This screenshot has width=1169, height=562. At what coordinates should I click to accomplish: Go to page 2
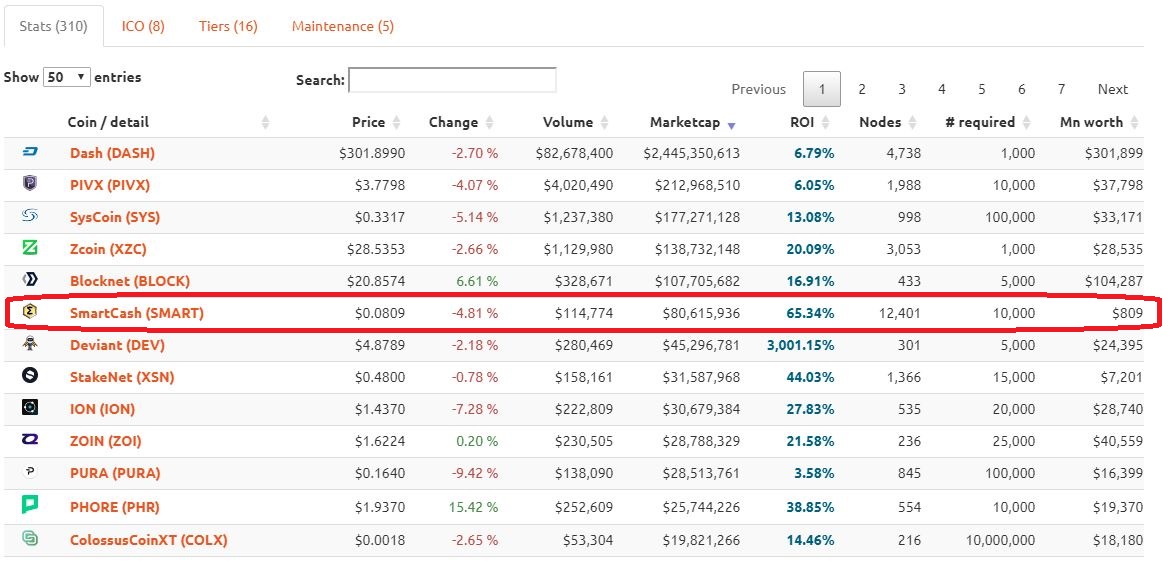862,89
